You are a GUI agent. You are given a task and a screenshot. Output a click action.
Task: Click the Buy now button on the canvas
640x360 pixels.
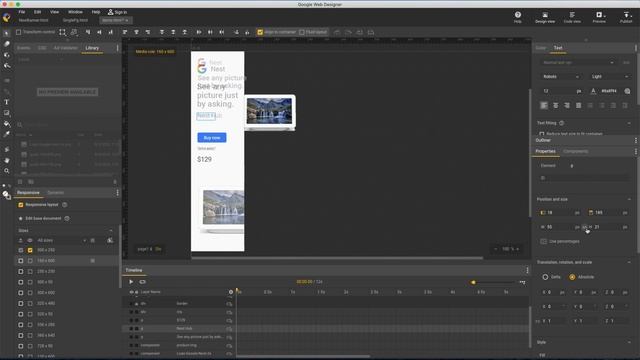point(212,138)
